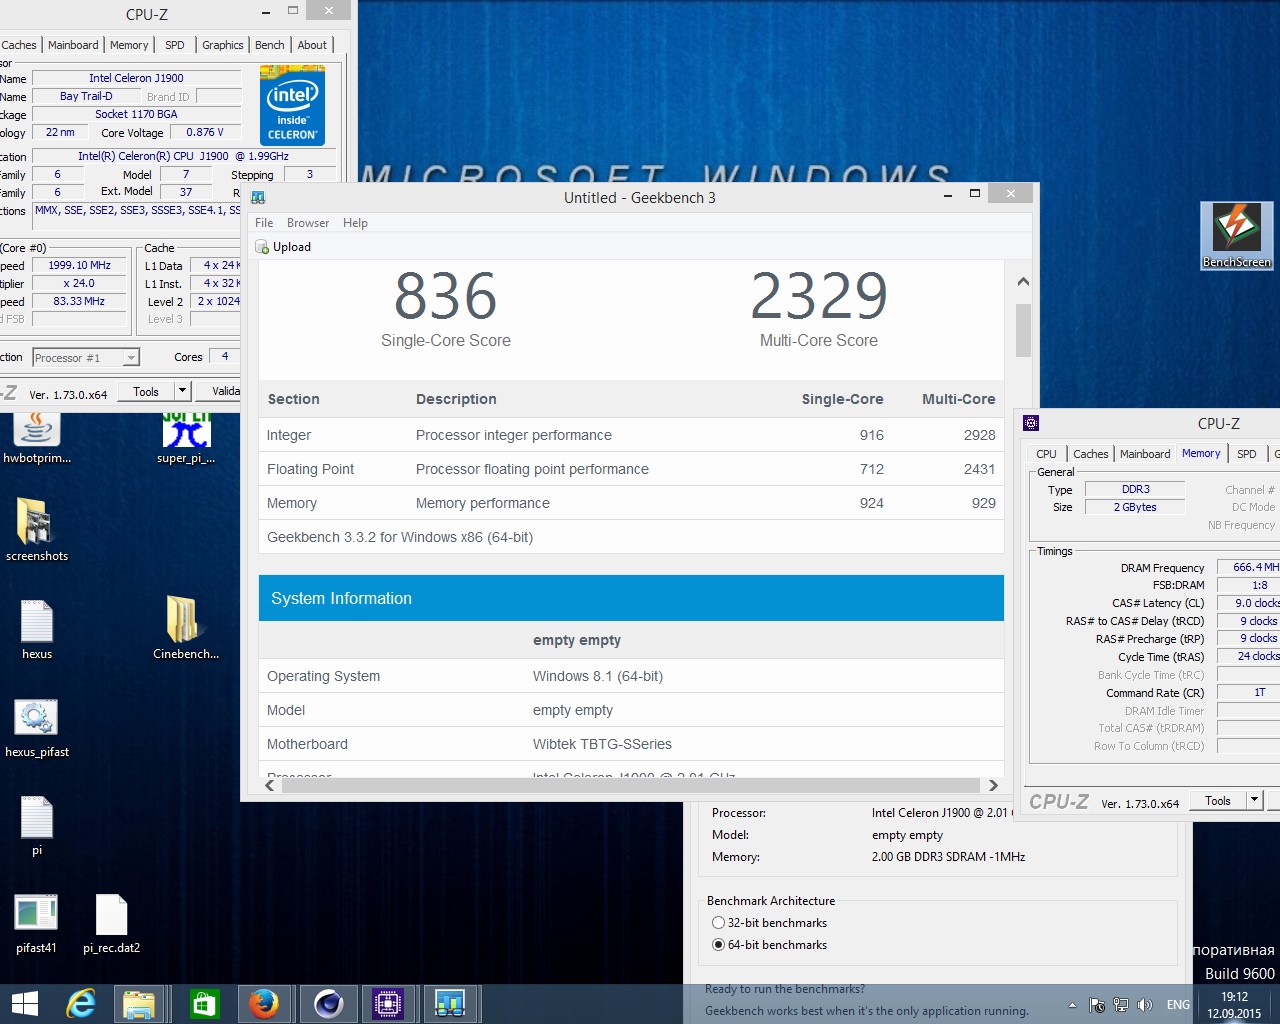
Task: Select Mainboard tab in Memory CPU-Z window
Action: coord(1145,454)
